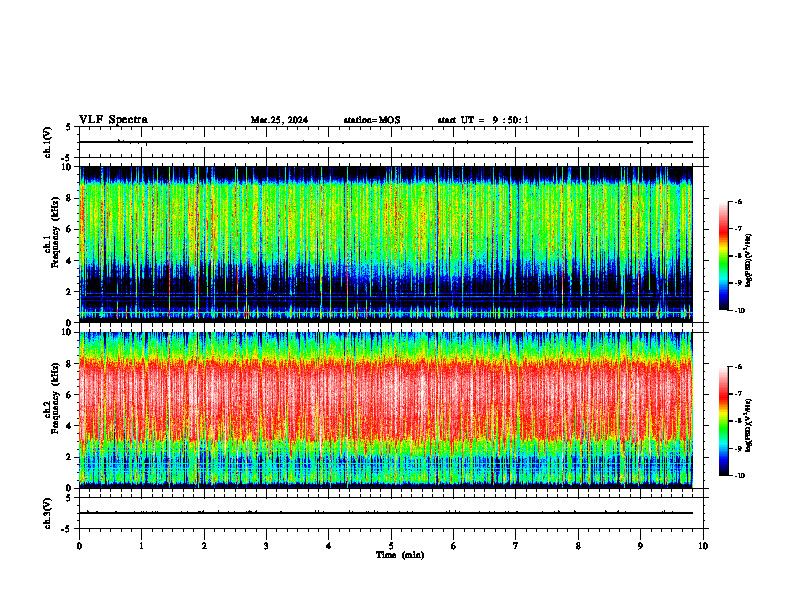Click the "6" tick on the Time axis
Screen dimensions: 792x612
tap(454, 546)
